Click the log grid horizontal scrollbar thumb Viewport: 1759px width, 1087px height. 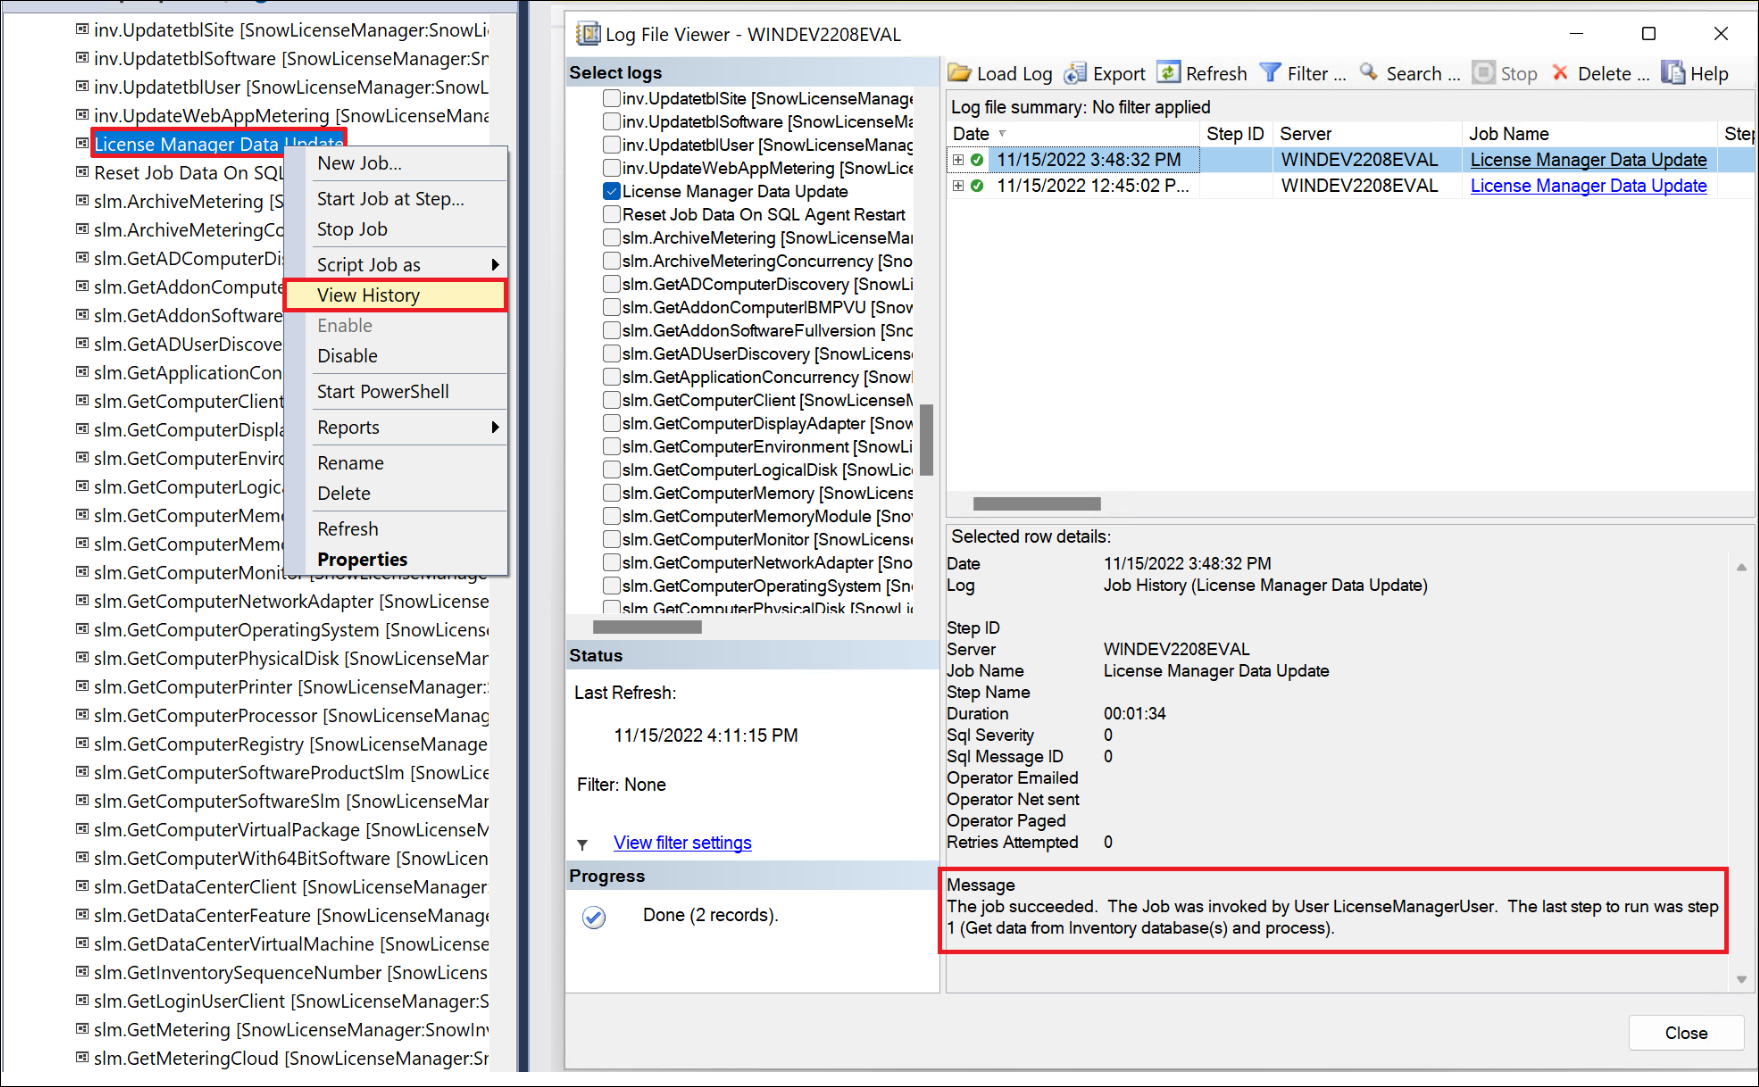(1037, 504)
